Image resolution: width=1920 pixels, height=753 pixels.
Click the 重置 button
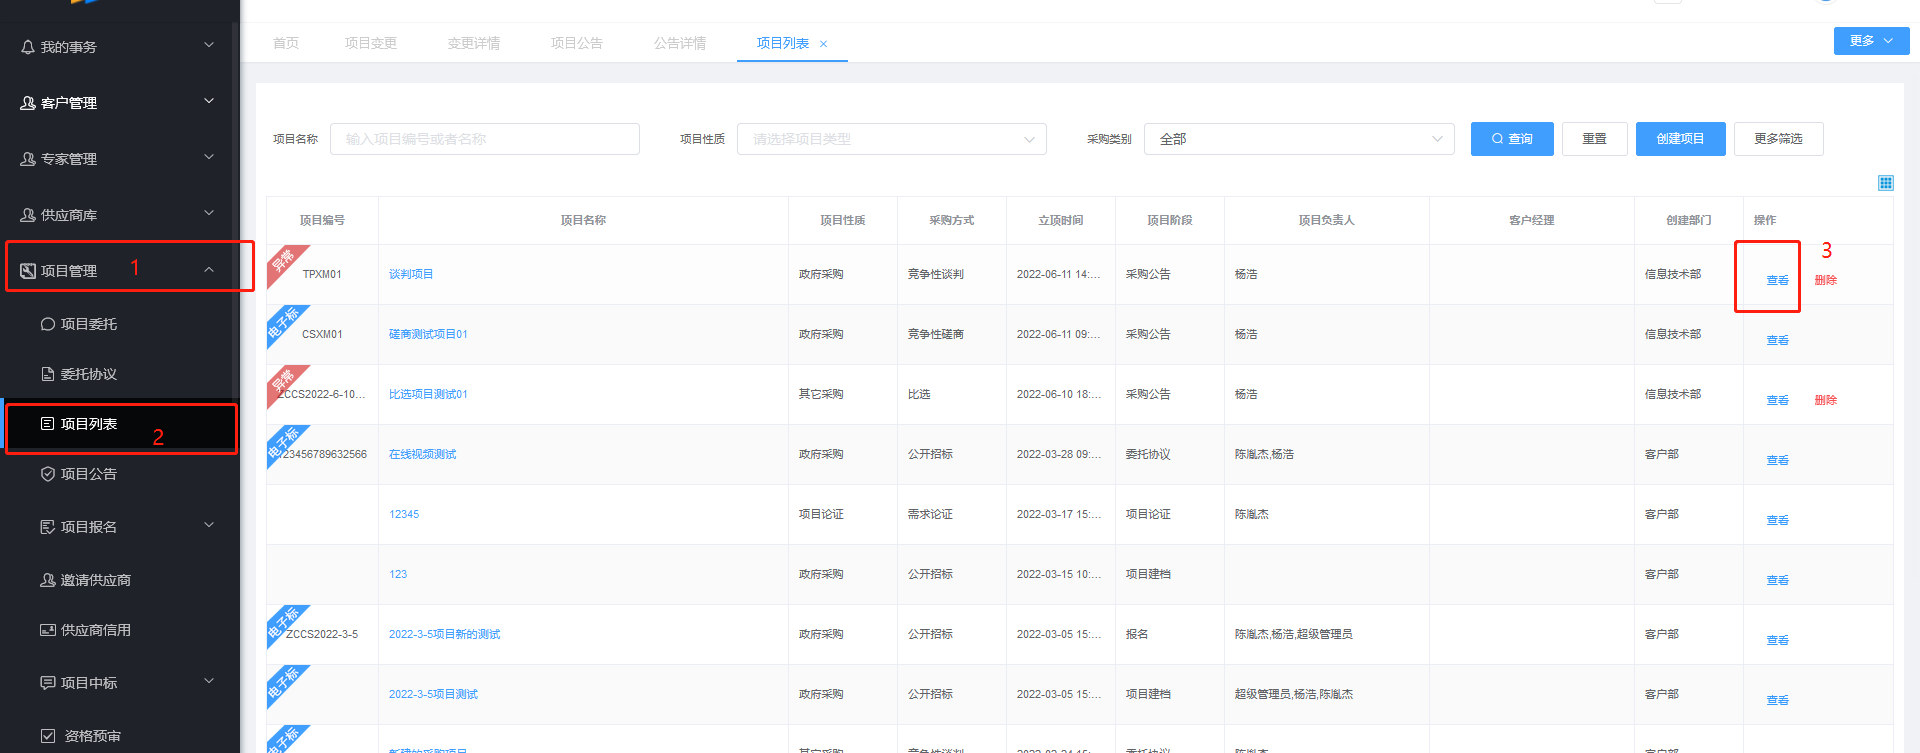click(1595, 139)
